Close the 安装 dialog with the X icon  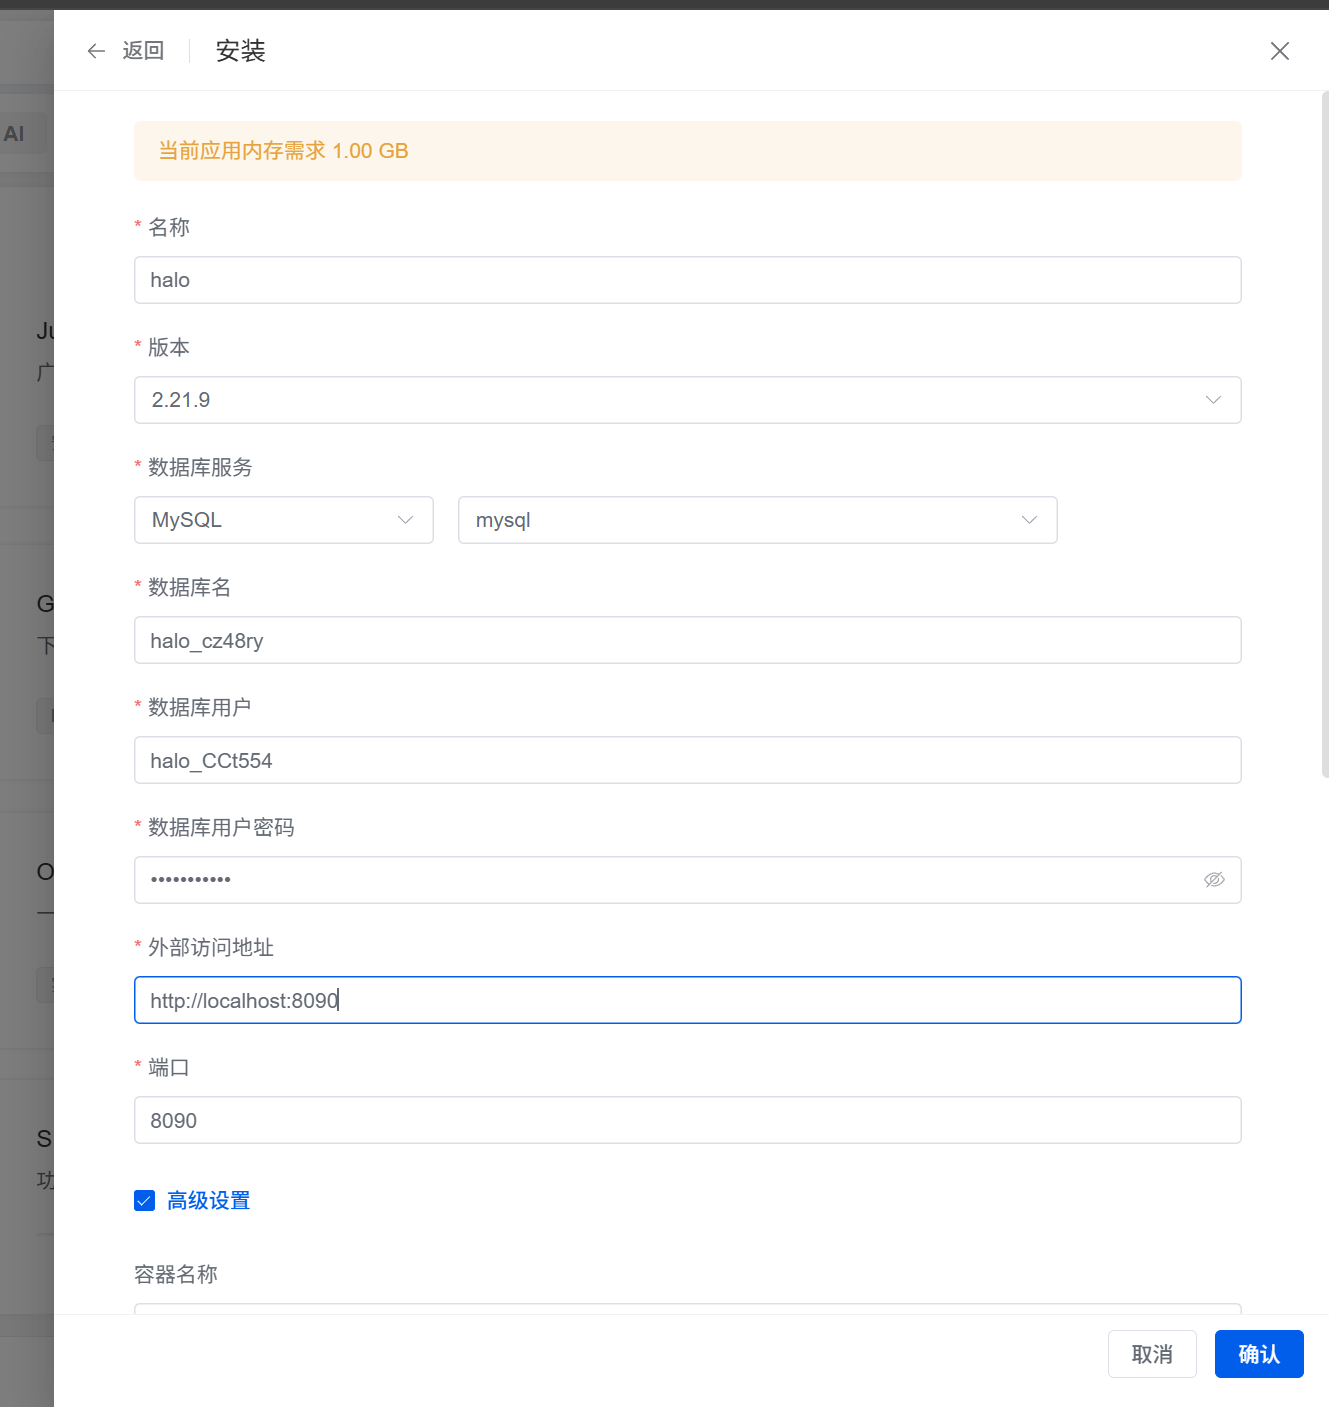pos(1280,50)
